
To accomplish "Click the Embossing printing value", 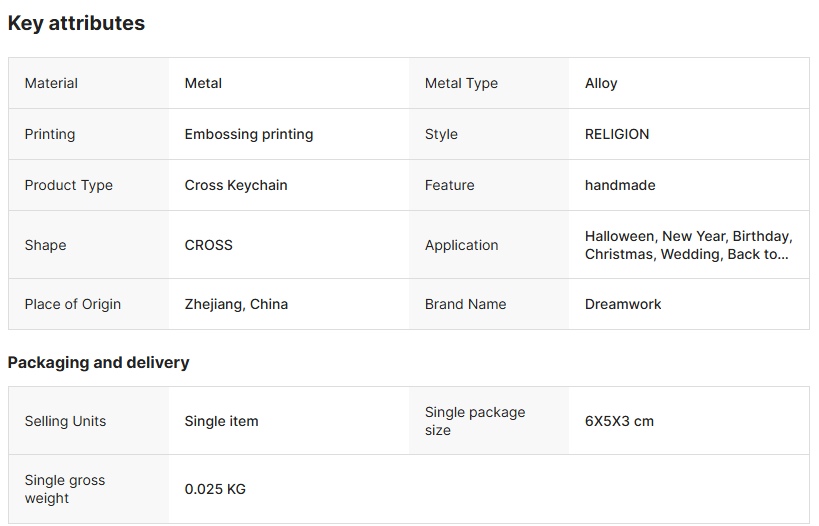I will 249,134.
